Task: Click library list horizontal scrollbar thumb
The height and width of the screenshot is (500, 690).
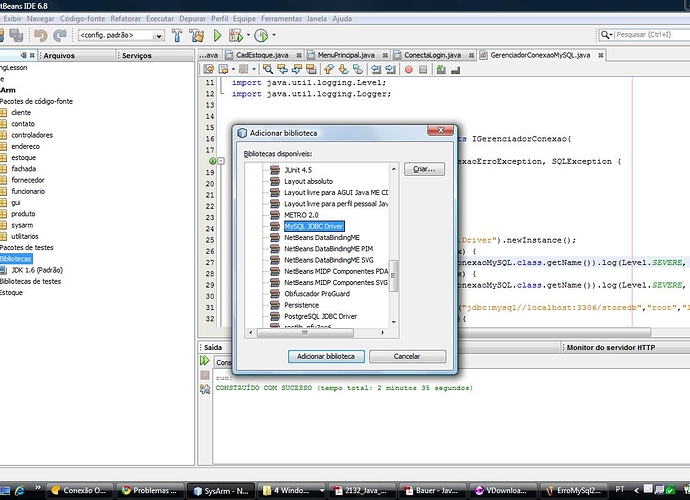Action: [305, 333]
